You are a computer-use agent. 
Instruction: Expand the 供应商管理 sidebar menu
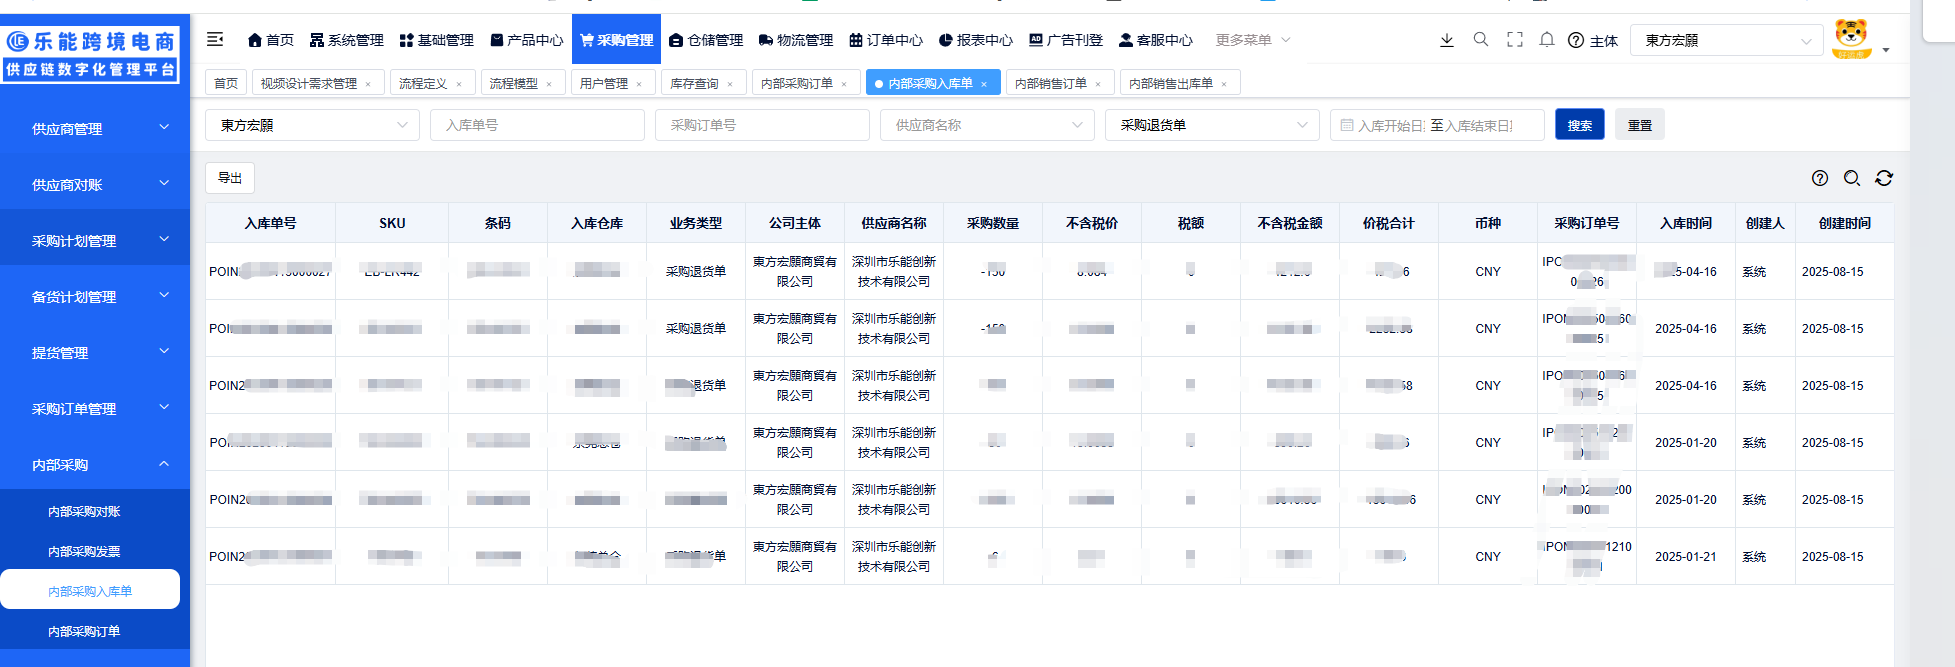(95, 129)
